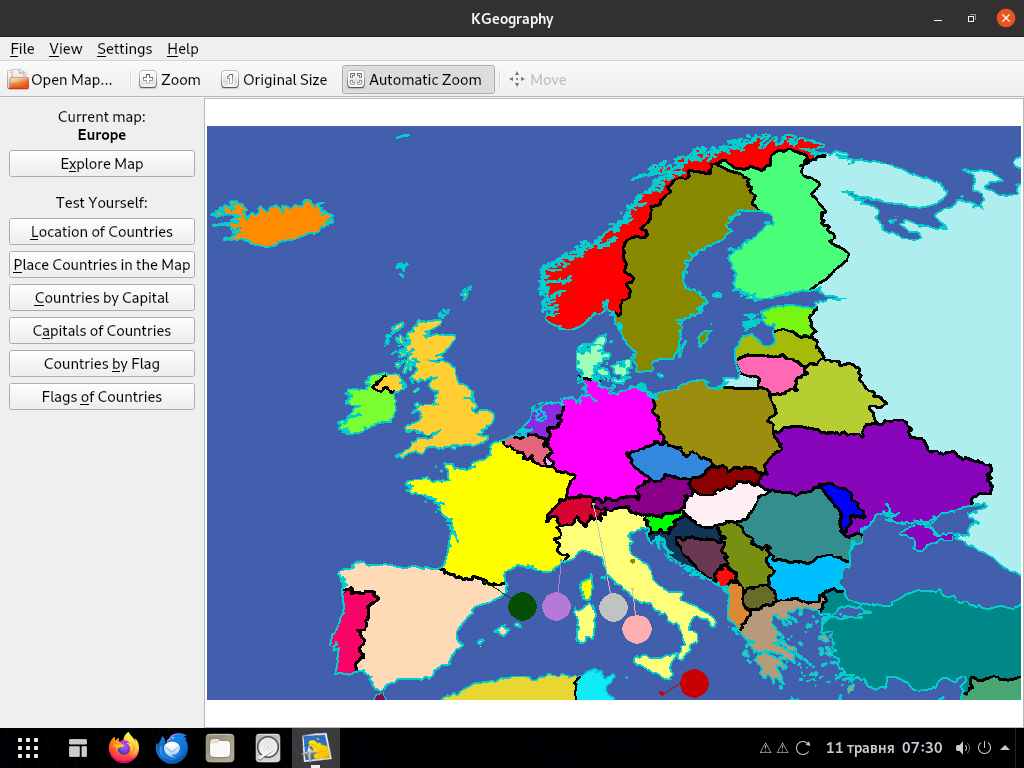Start the Location of Countries test
Image resolution: width=1024 pixels, height=768 pixels.
point(102,232)
